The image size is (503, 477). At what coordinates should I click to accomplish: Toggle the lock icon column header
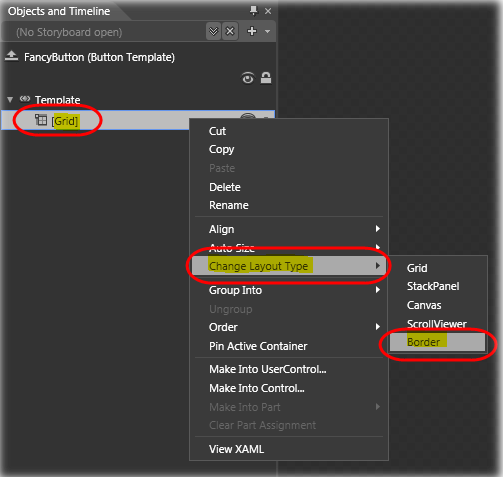266,78
